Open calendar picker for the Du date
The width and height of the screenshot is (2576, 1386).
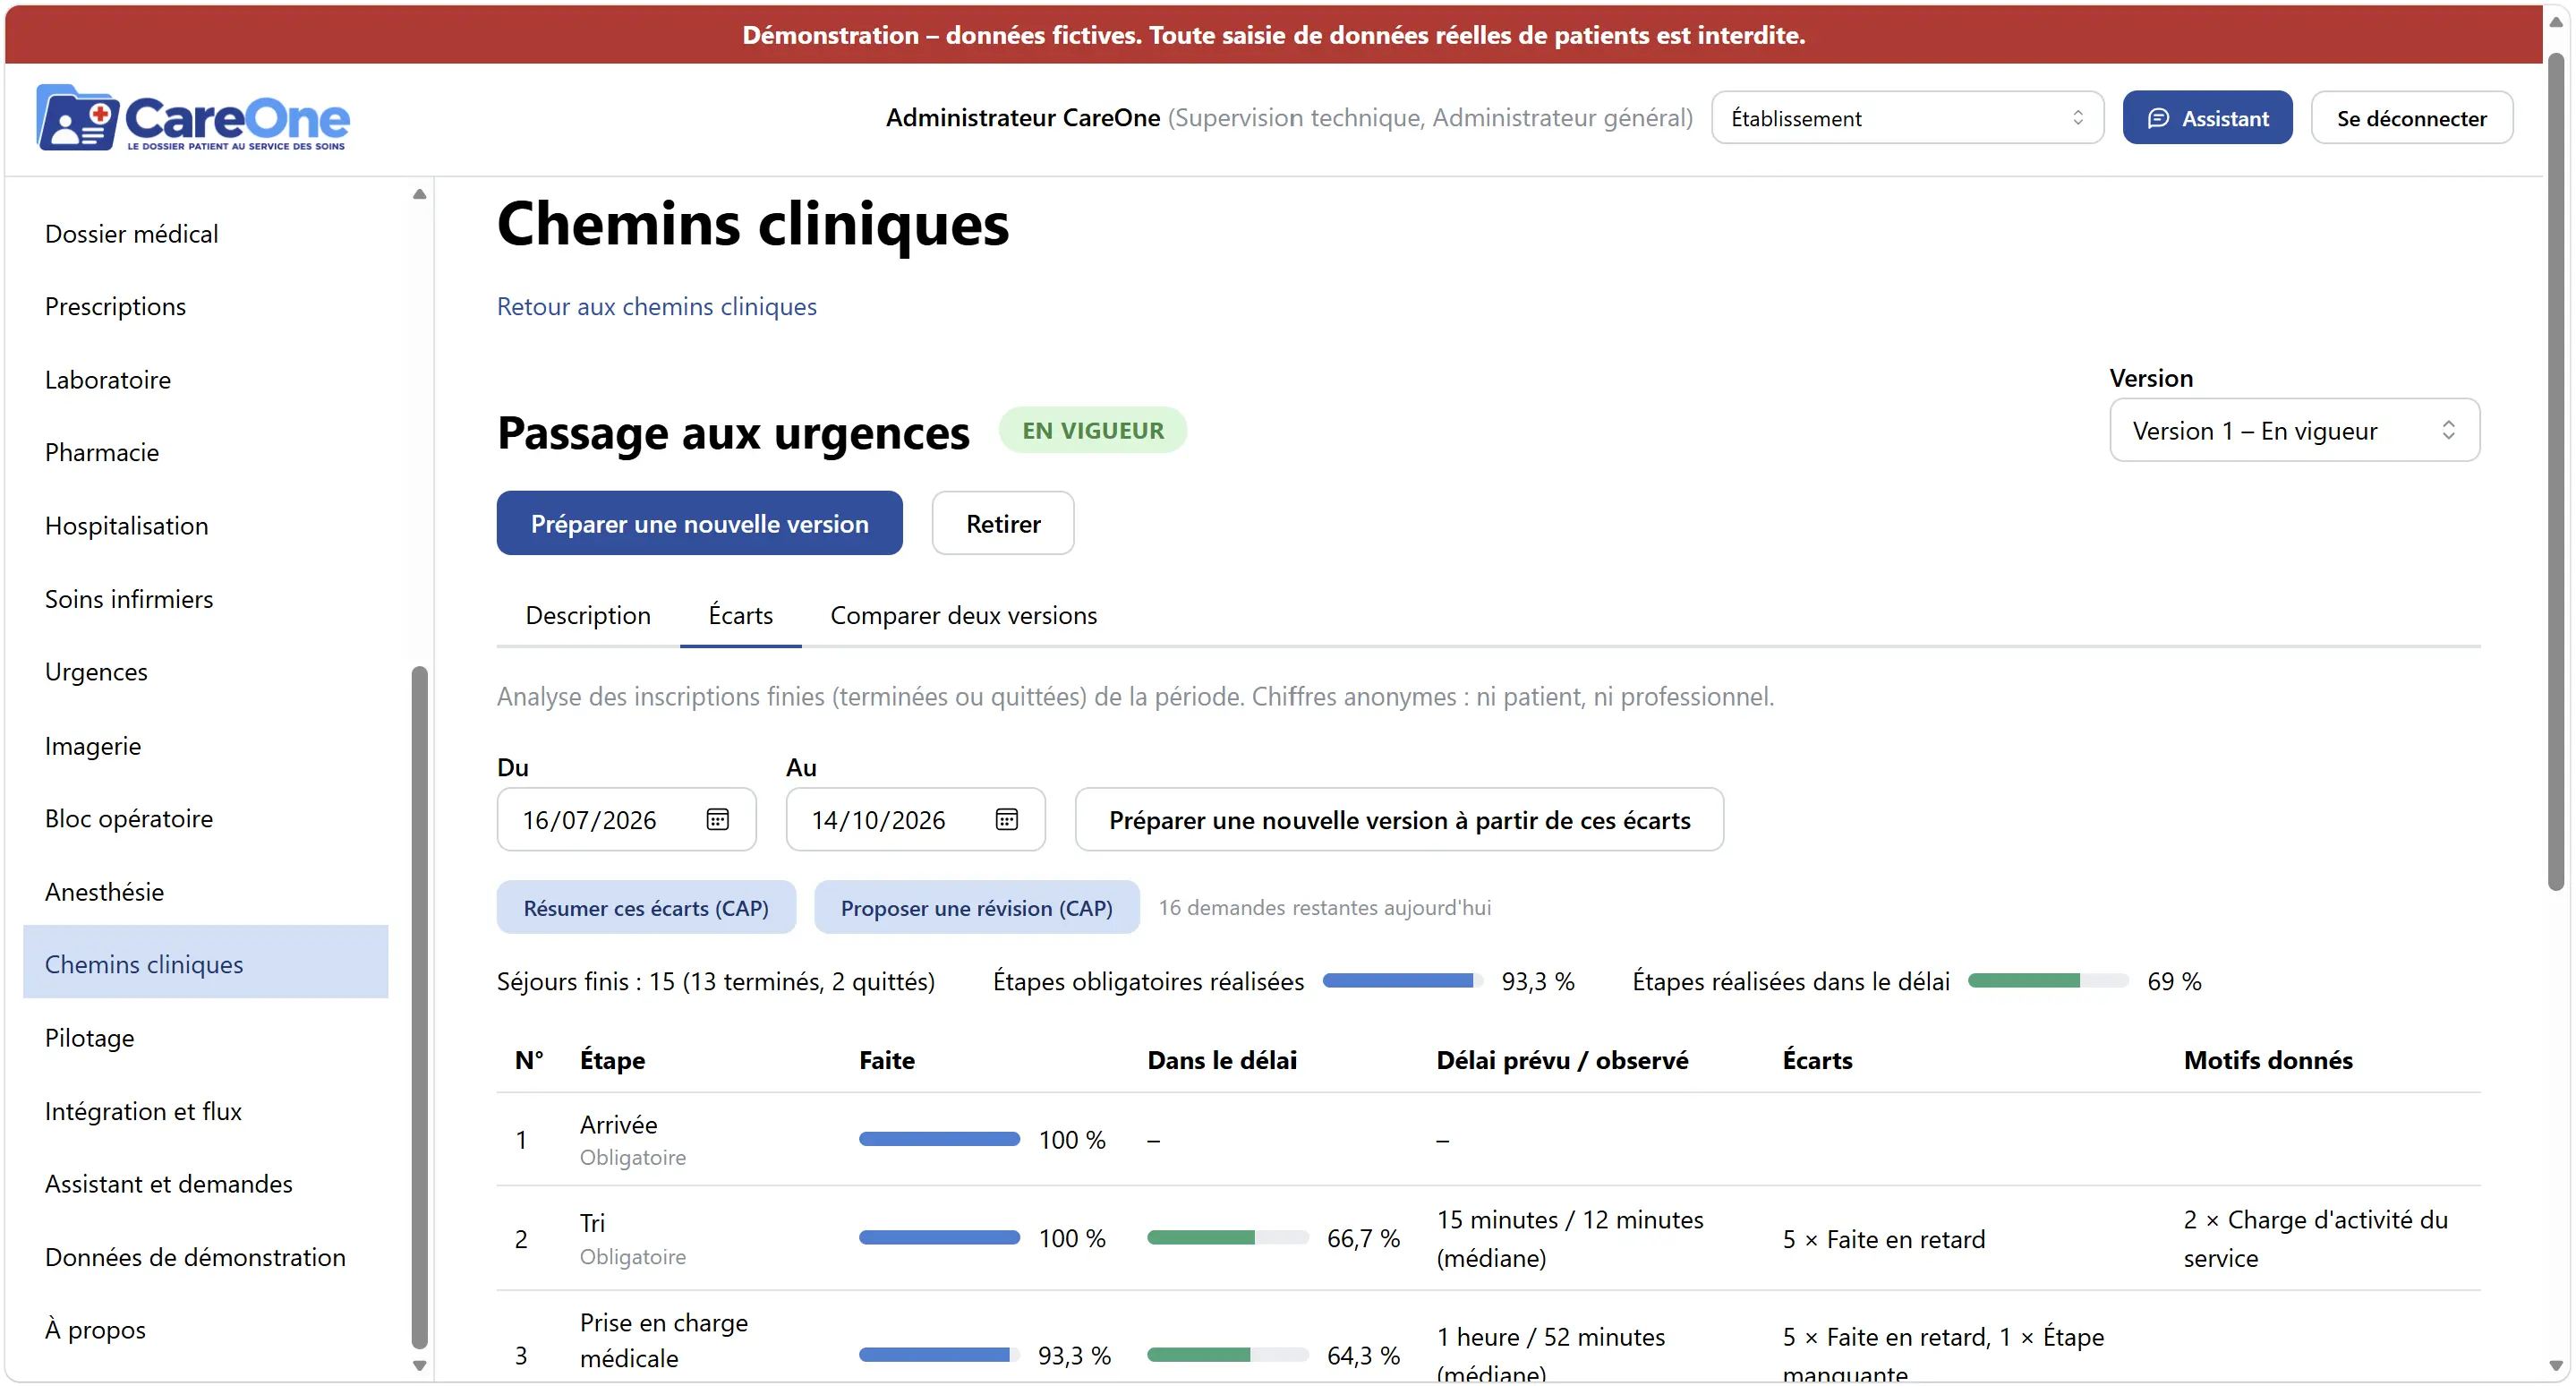pos(717,820)
